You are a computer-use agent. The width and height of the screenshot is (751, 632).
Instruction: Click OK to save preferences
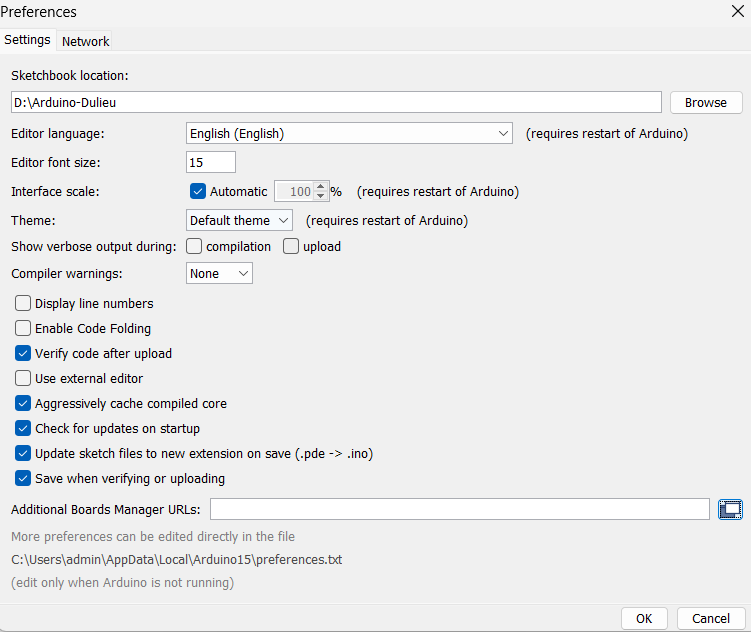point(644,619)
